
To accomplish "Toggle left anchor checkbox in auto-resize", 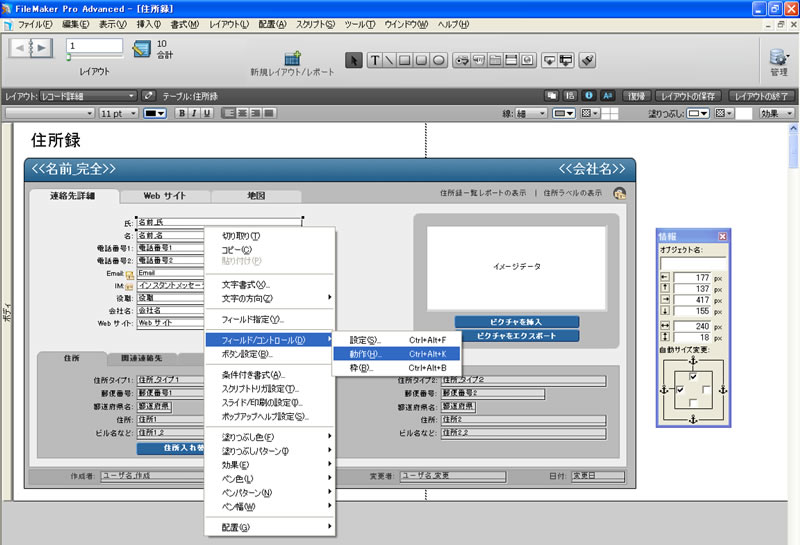I will pyautogui.click(x=680, y=390).
